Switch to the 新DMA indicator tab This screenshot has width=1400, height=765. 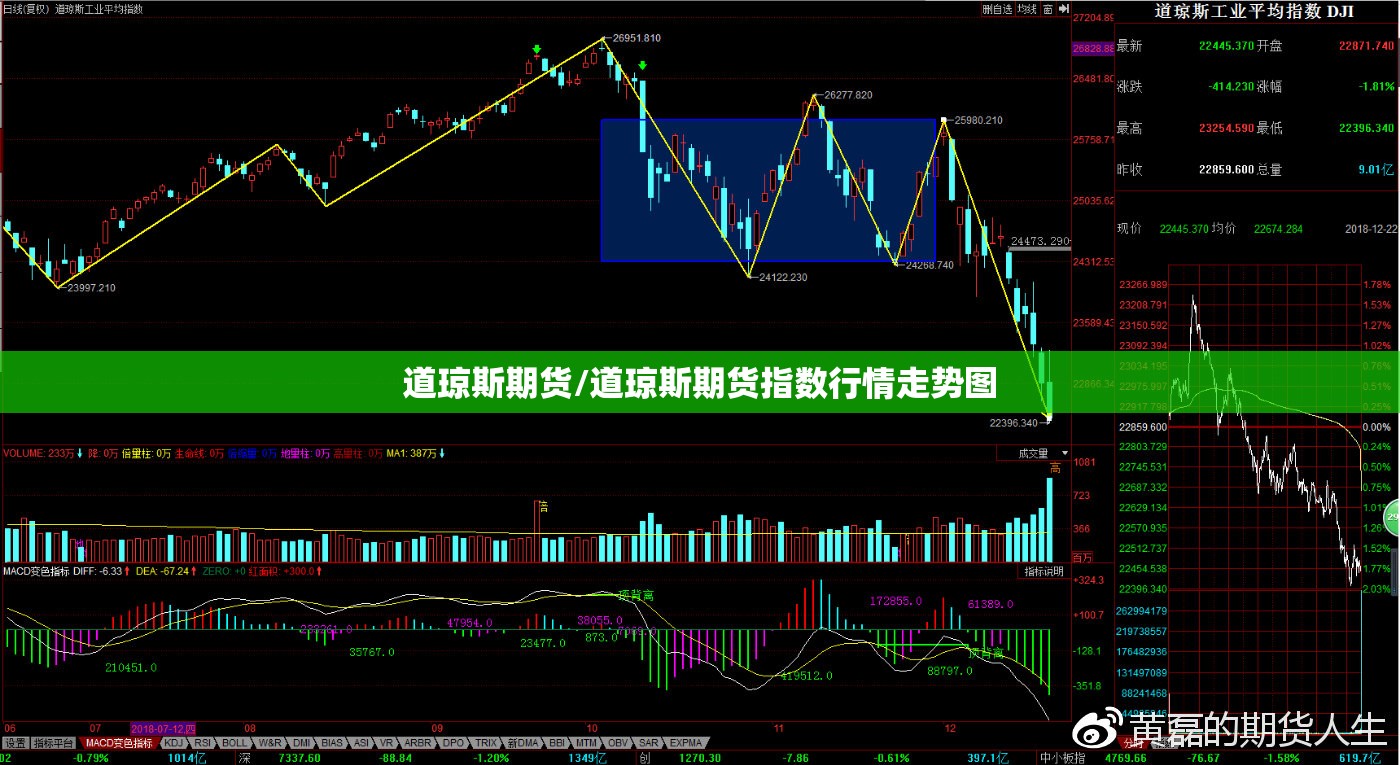coord(523,743)
